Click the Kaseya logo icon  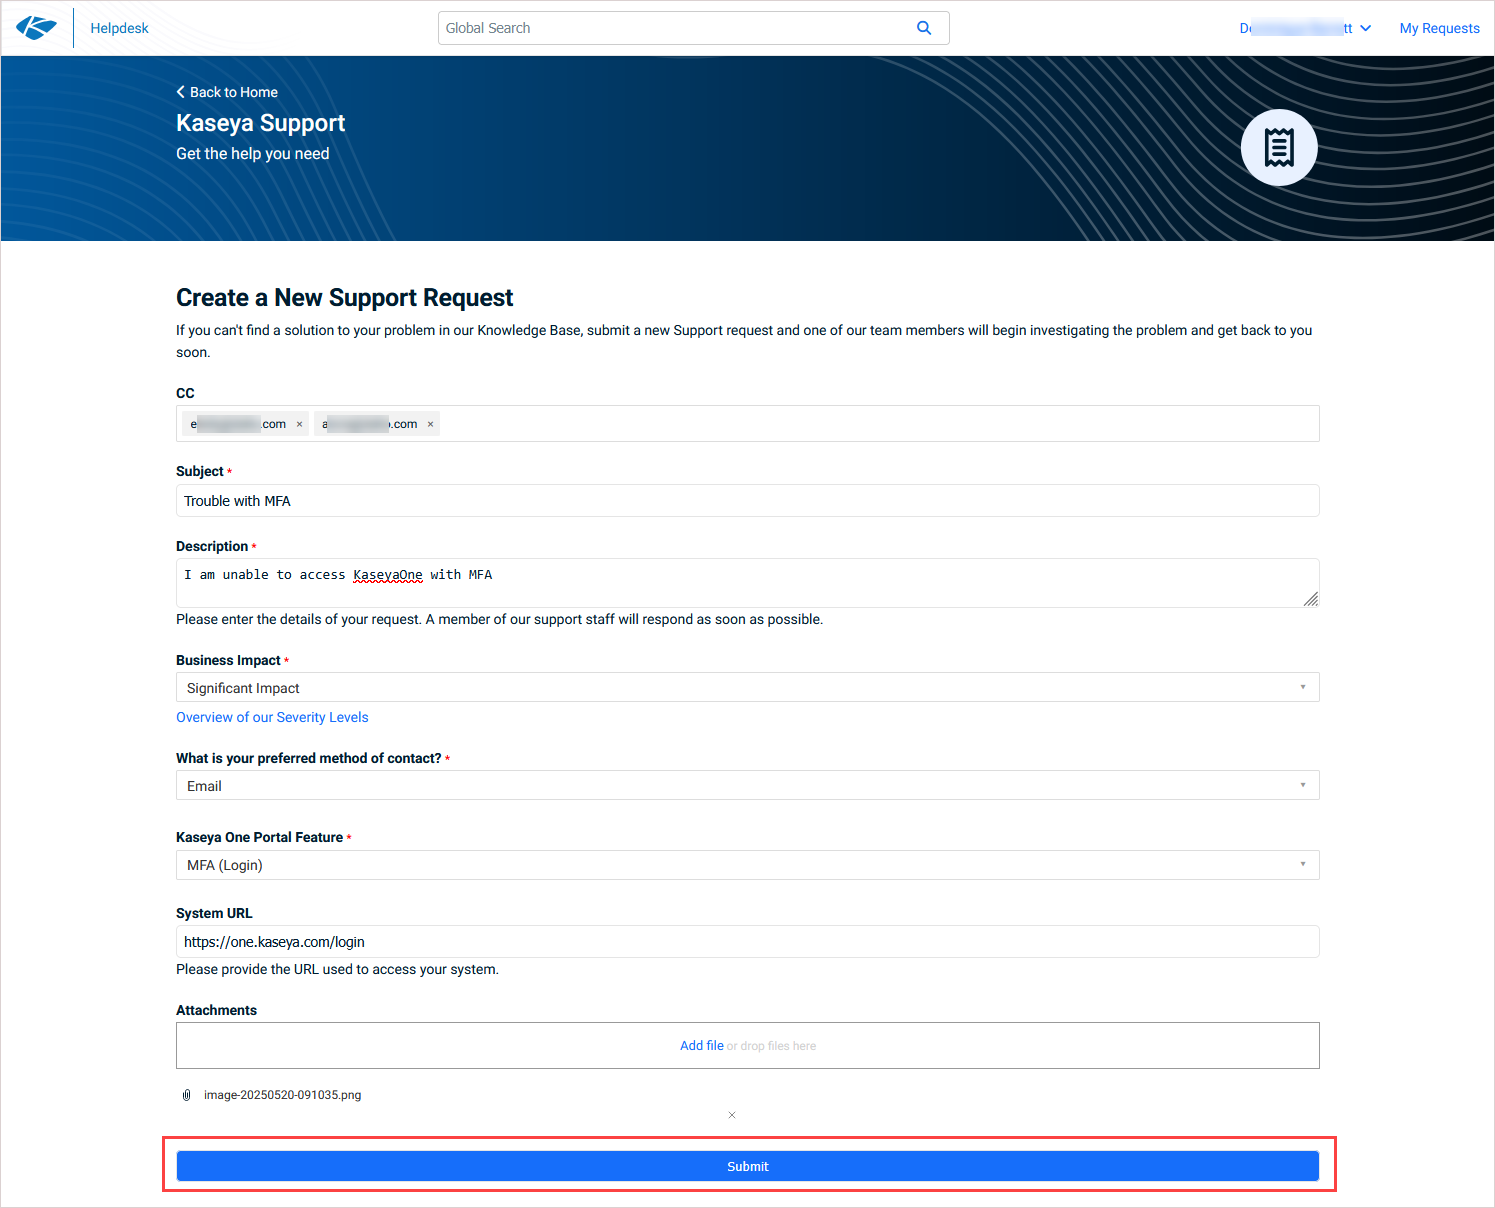tap(36, 28)
